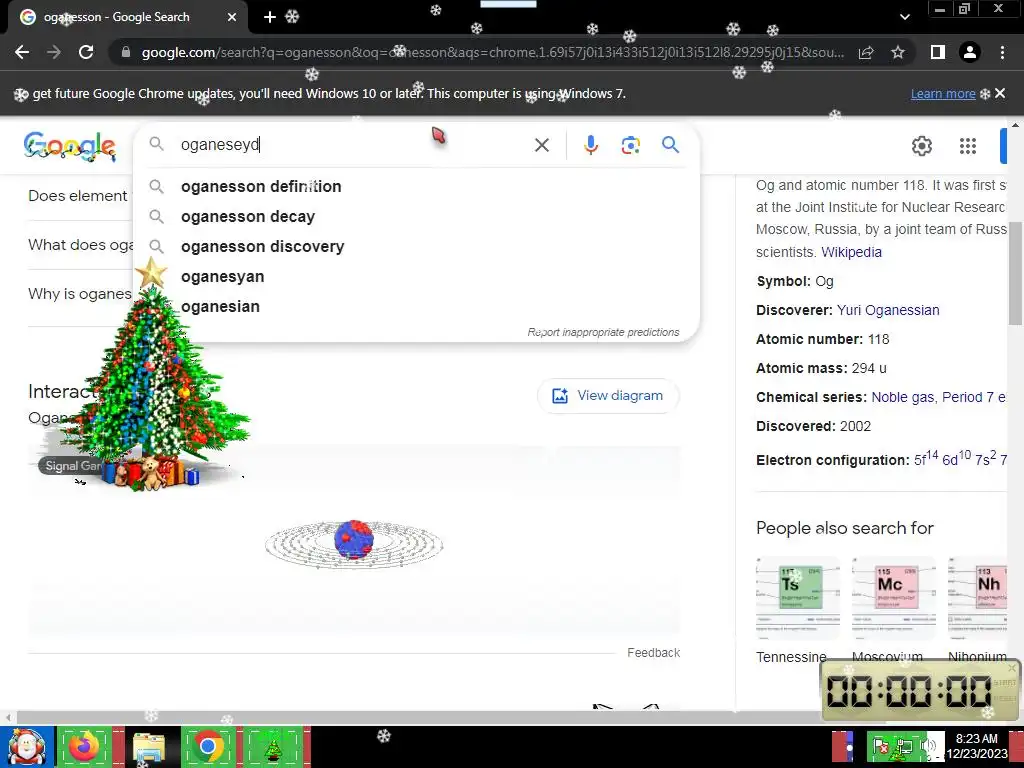Open the Chrome profile avatar
Viewport: 1024px width, 768px height.
[970, 52]
